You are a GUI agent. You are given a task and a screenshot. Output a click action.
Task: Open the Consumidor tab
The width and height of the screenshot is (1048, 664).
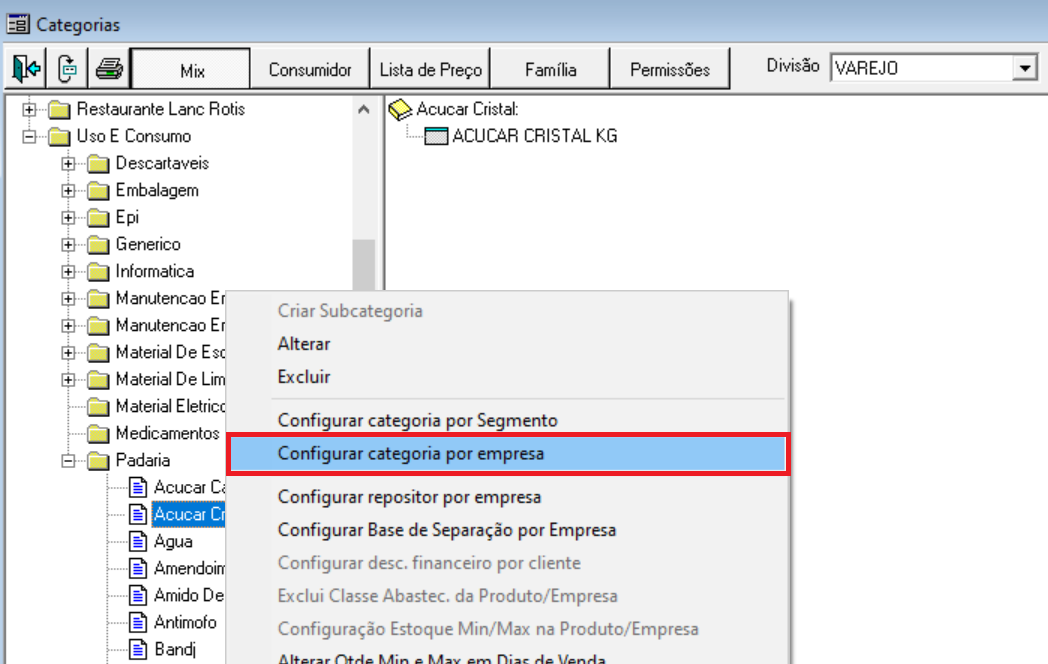310,69
